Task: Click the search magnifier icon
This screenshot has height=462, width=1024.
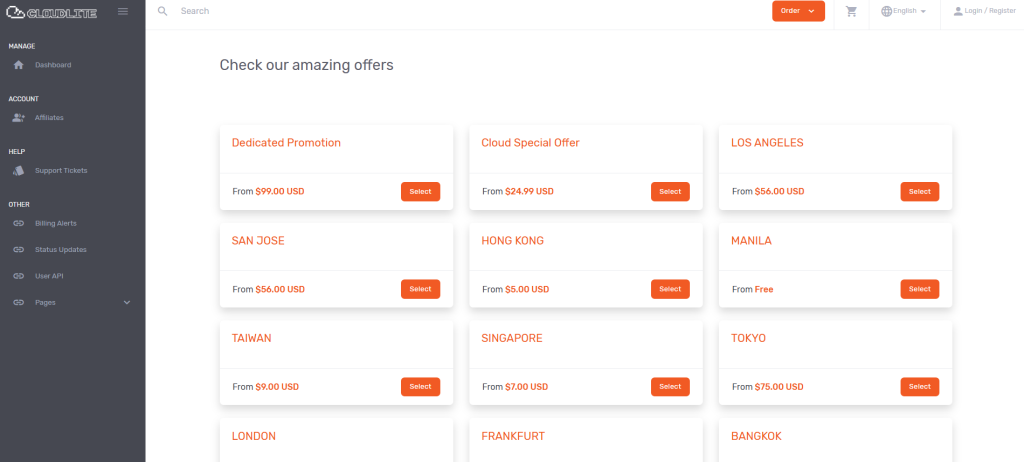Action: (163, 11)
